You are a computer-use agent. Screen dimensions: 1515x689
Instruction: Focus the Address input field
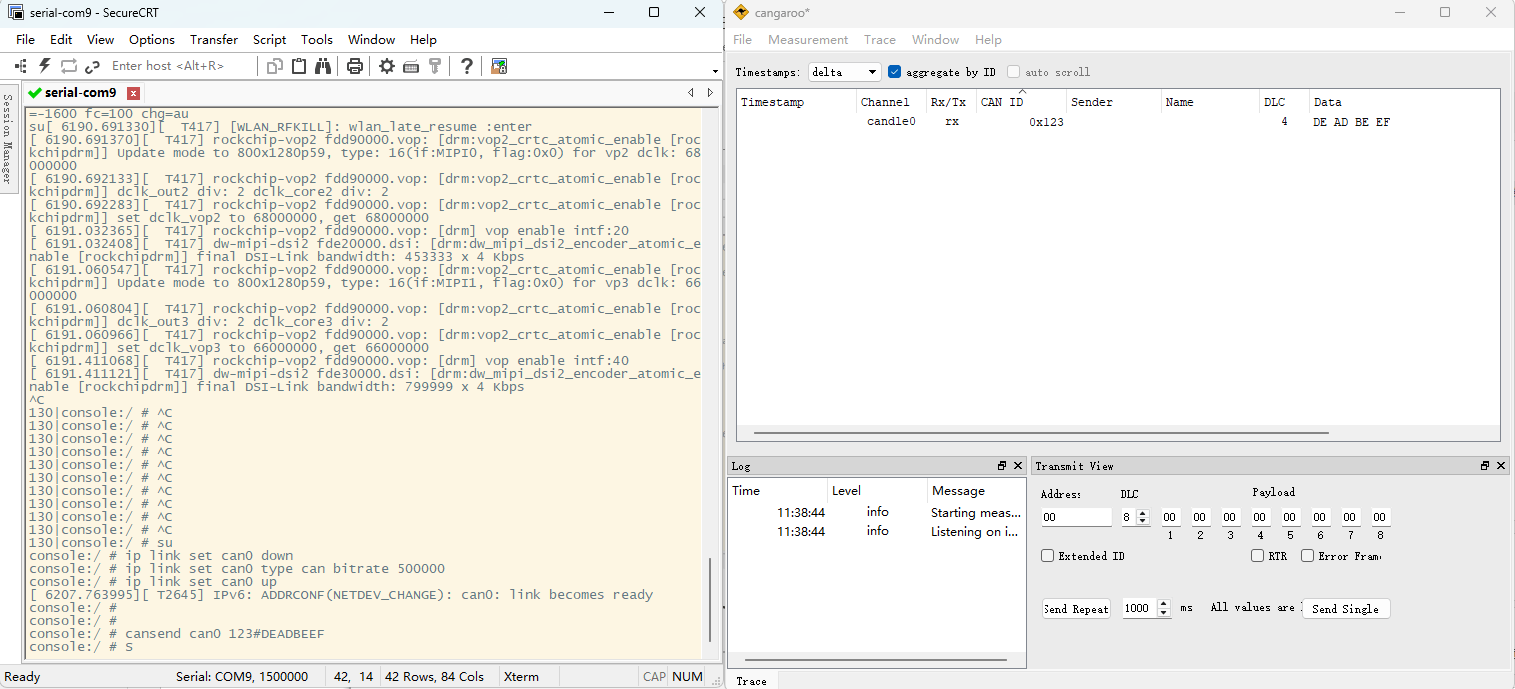point(1076,517)
